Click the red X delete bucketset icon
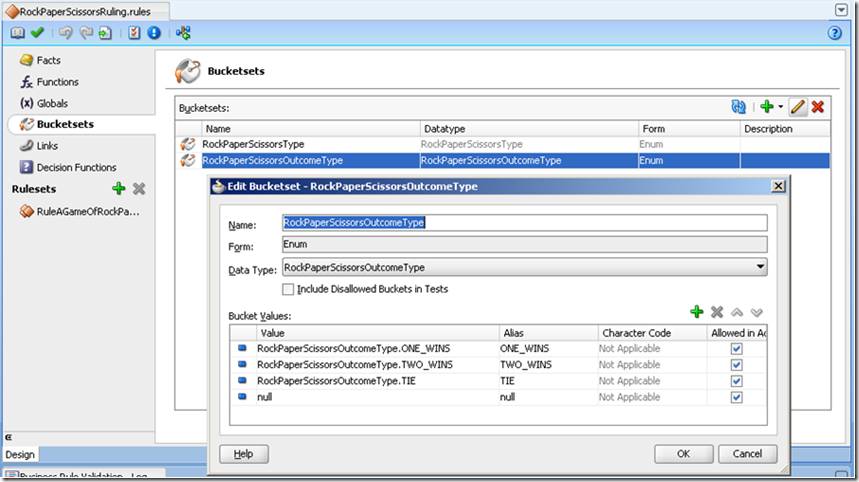Image resolution: width=859 pixels, height=482 pixels. (x=817, y=107)
